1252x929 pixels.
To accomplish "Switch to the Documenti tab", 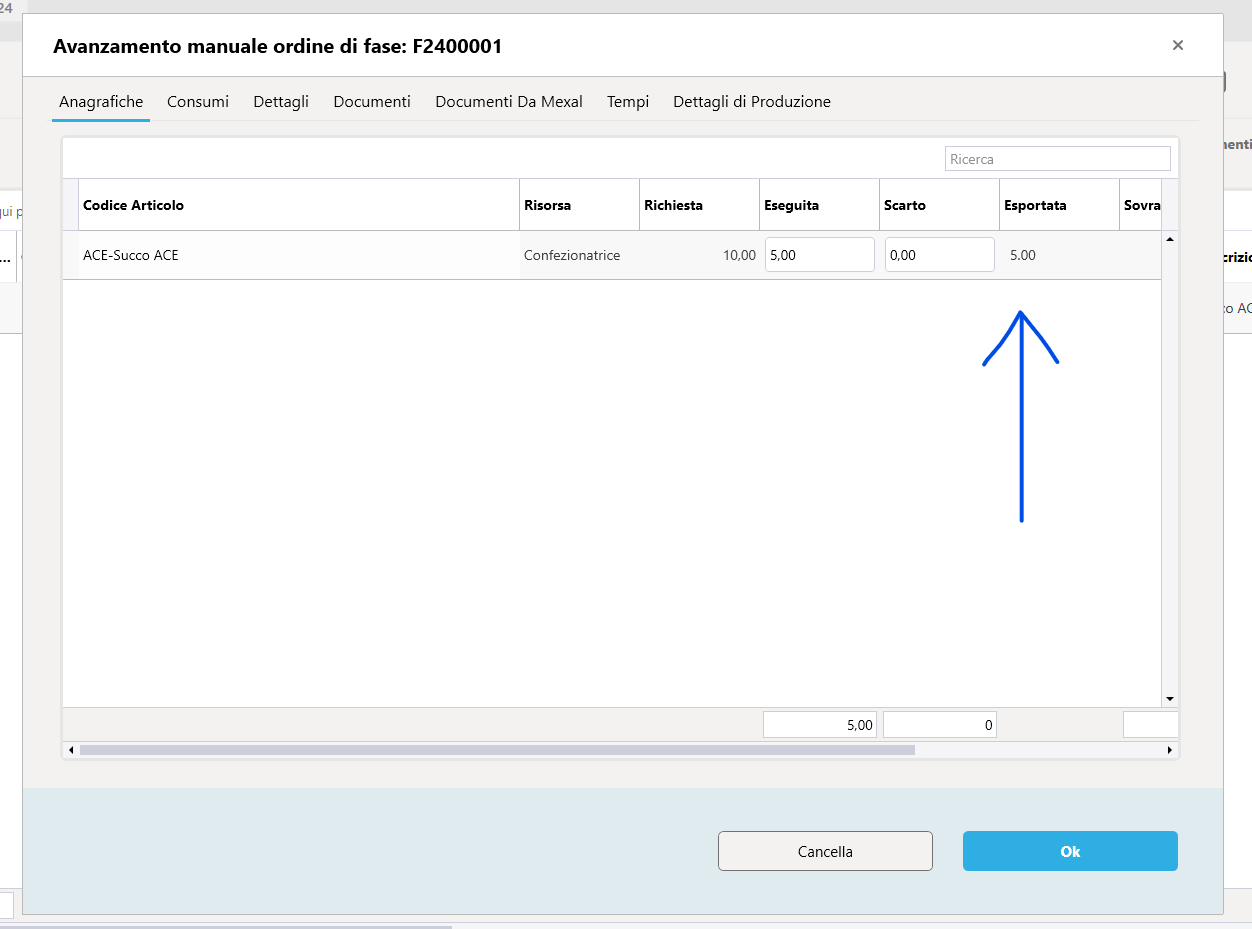I will pyautogui.click(x=372, y=101).
